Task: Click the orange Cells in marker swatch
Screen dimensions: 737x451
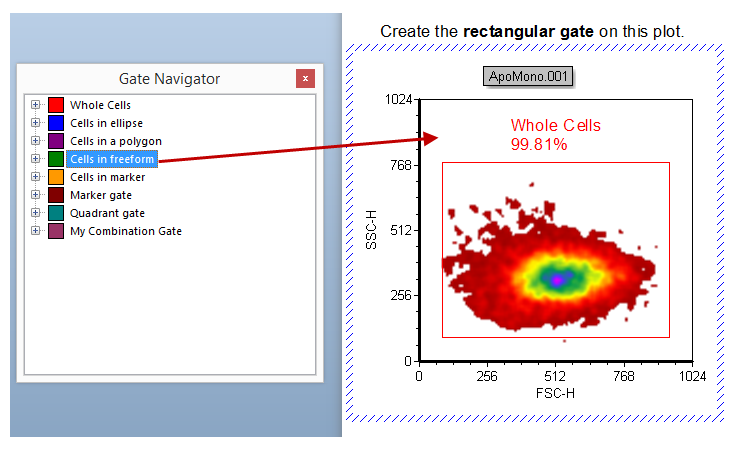Action: click(x=56, y=177)
